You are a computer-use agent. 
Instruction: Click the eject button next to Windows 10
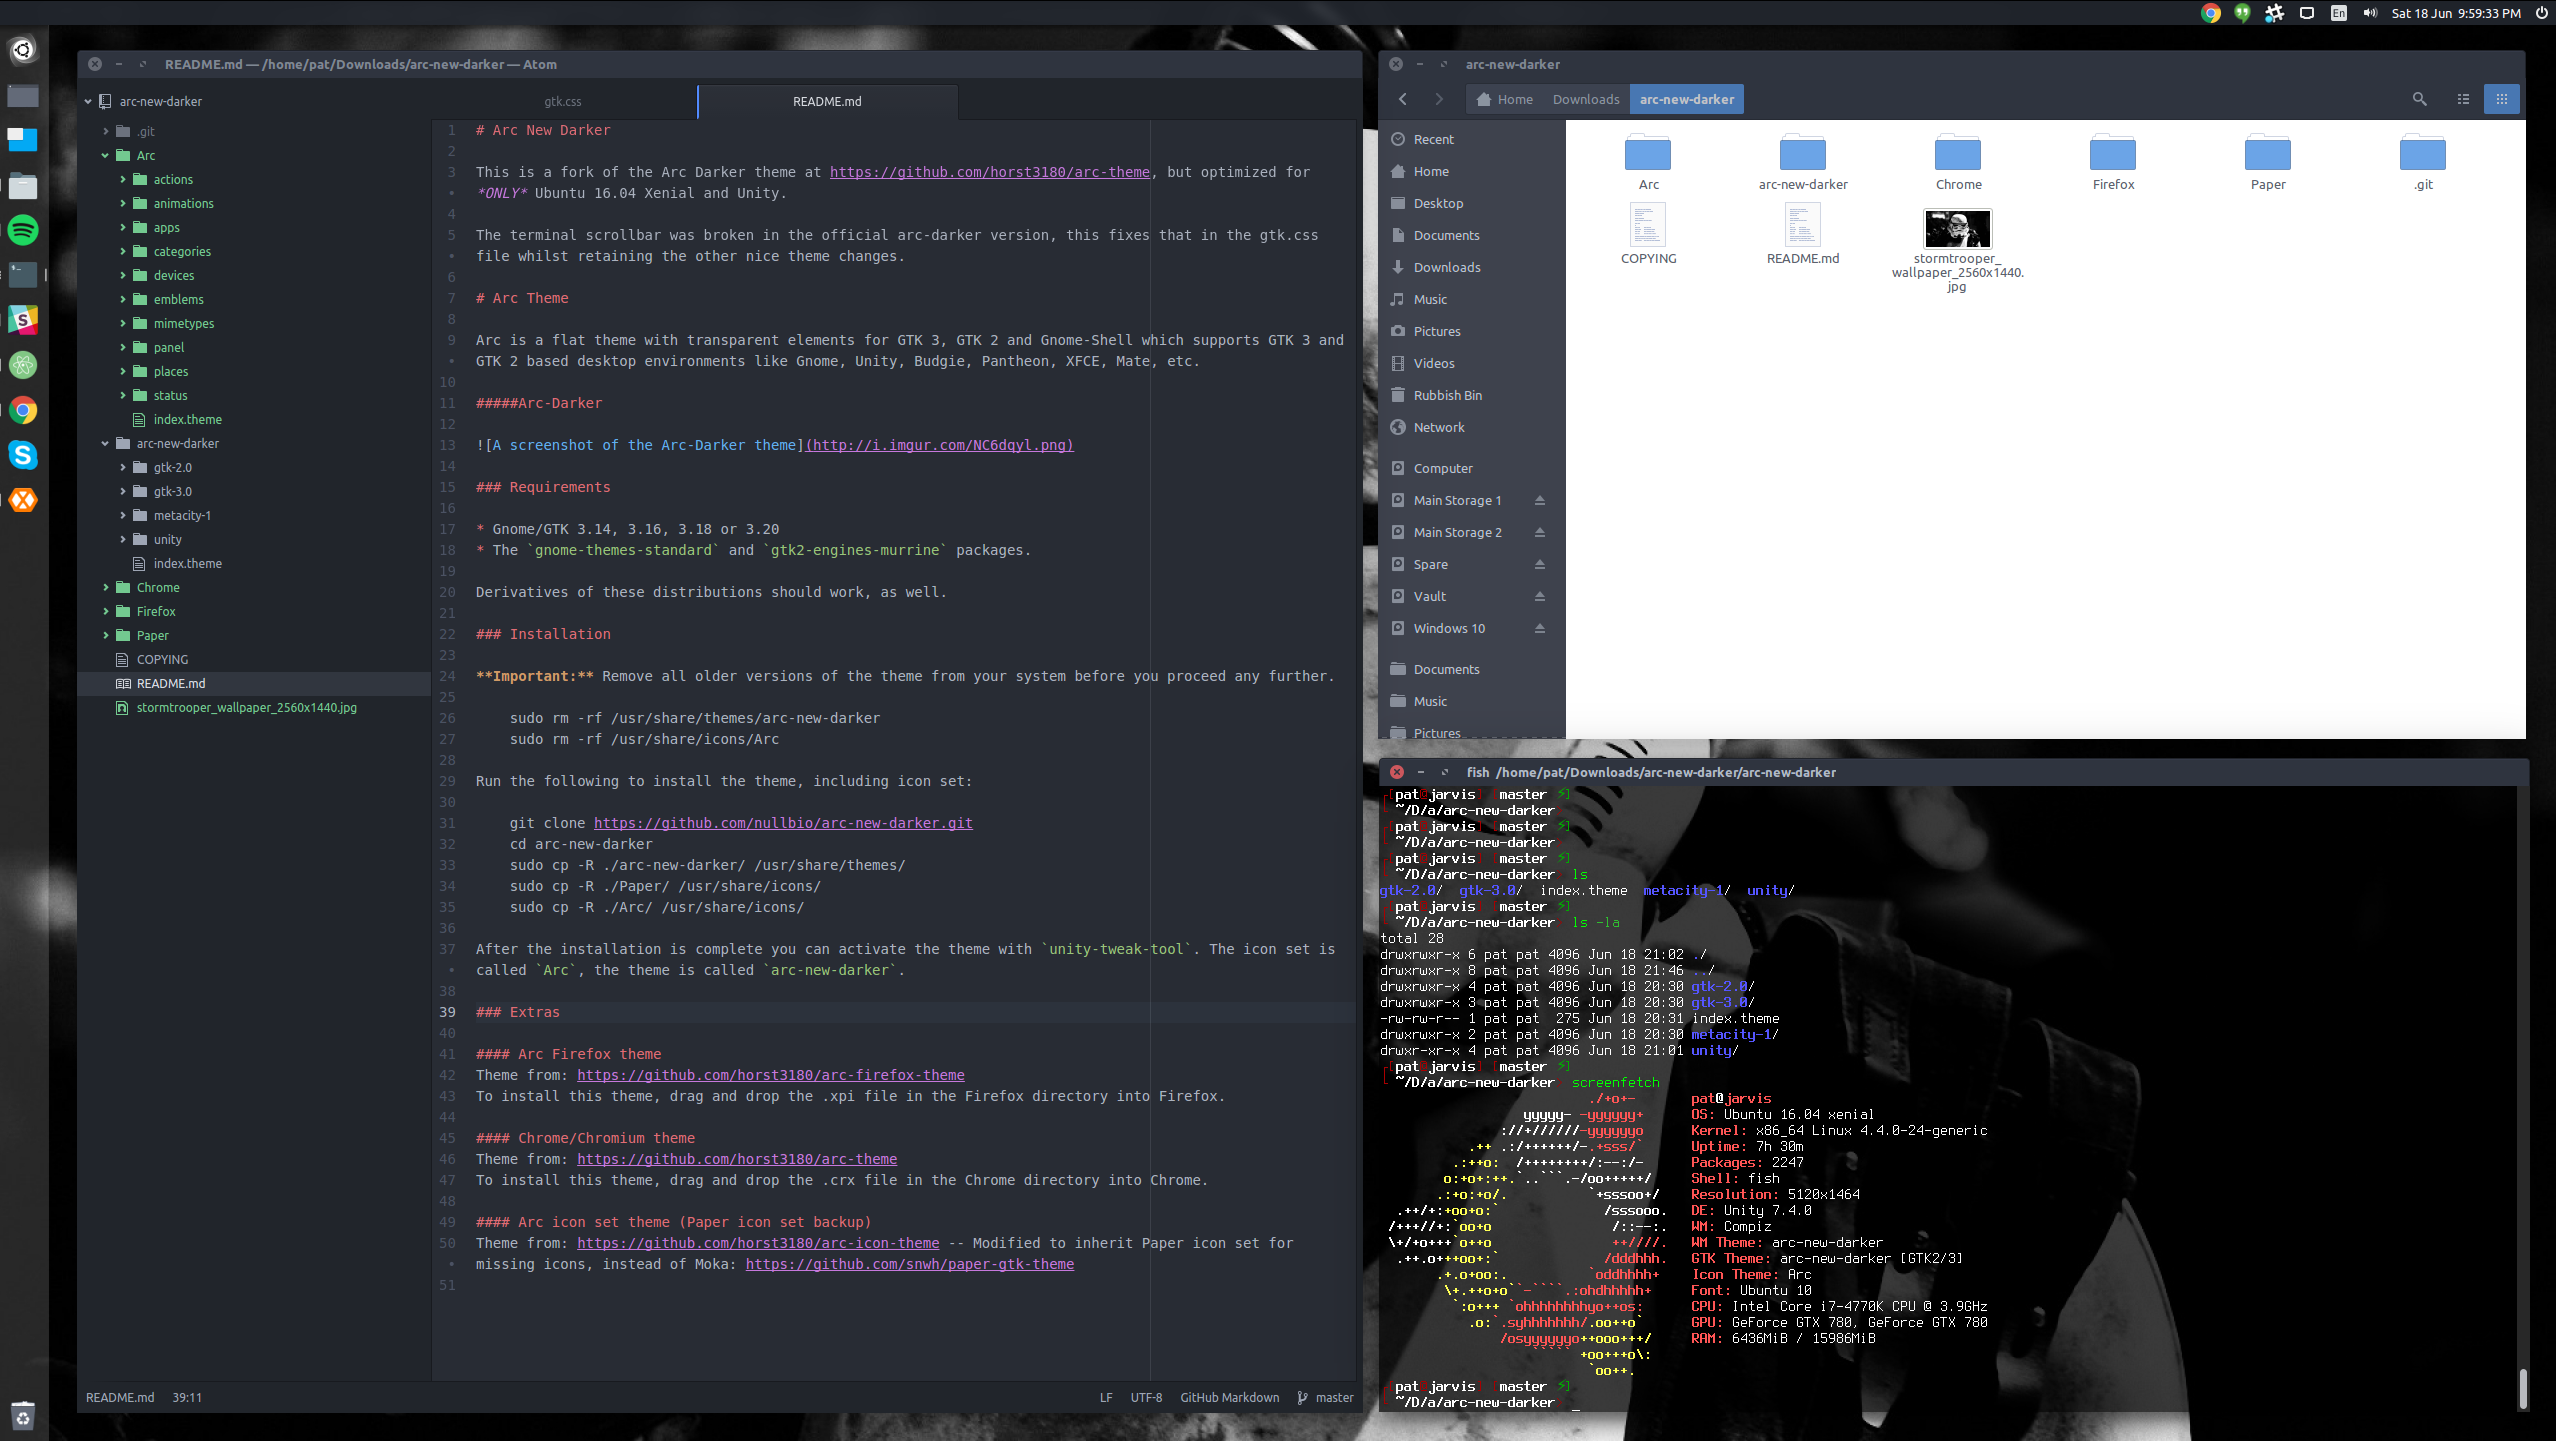point(1539,628)
